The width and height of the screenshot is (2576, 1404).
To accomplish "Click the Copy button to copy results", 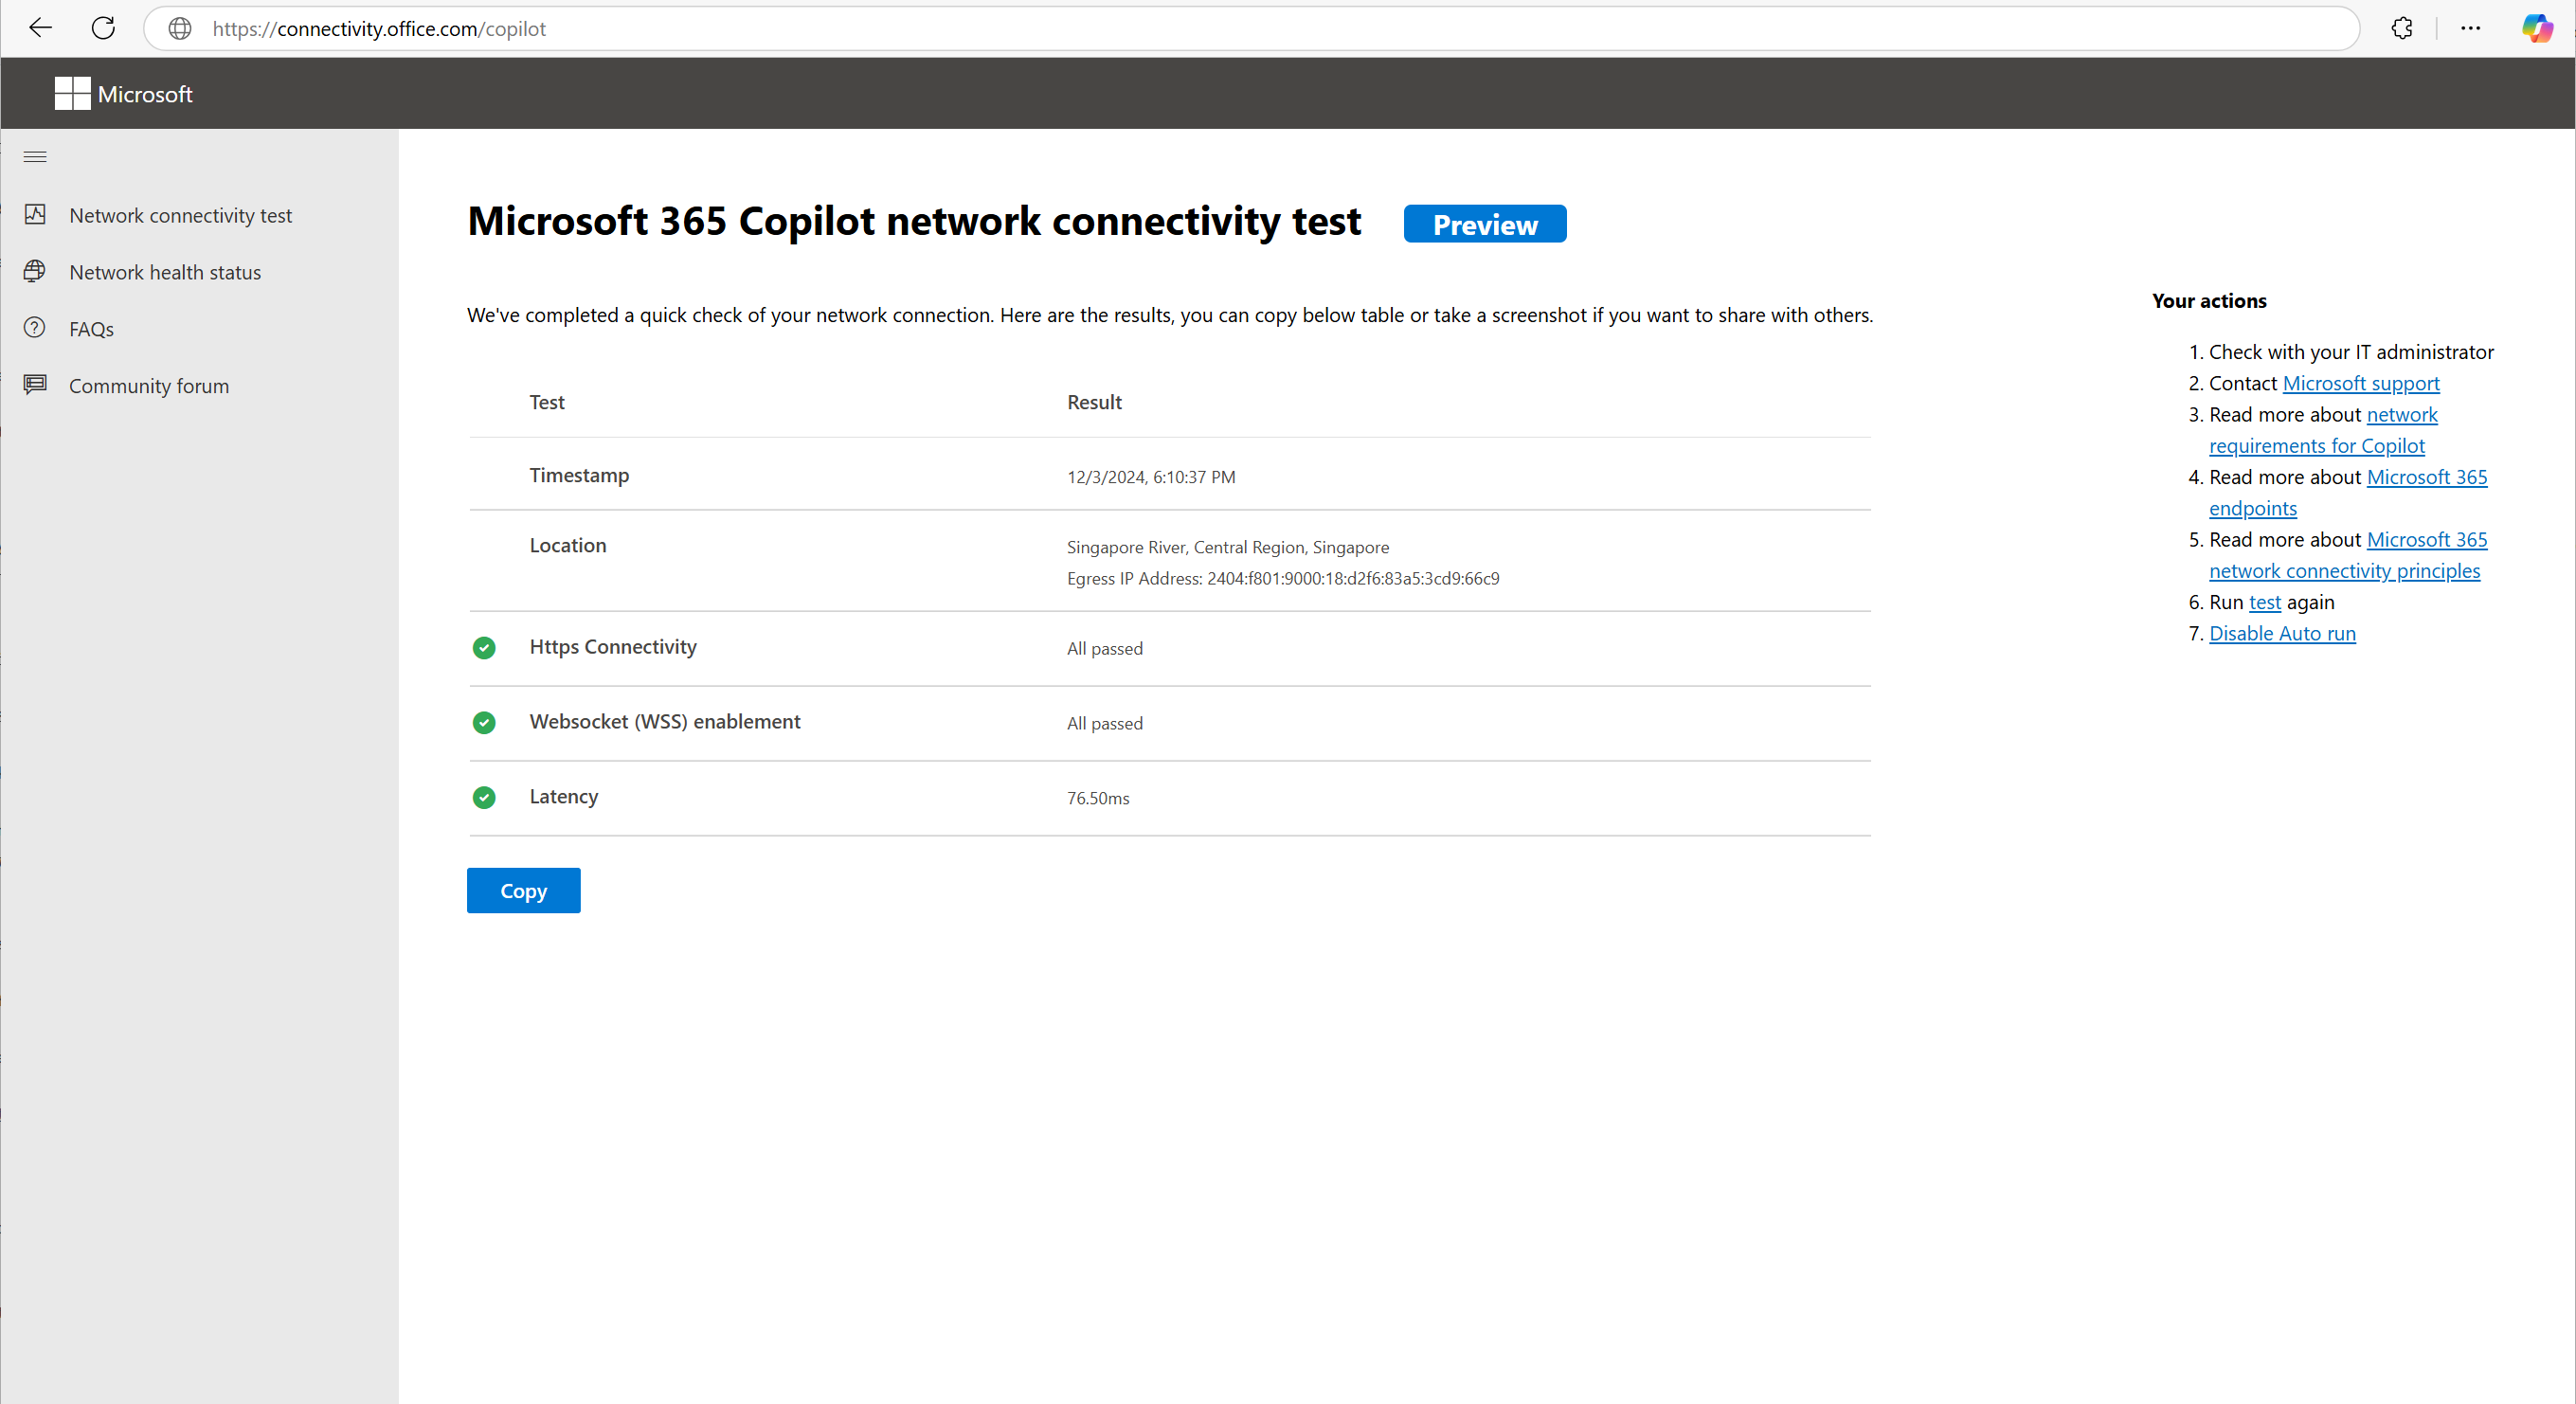I will pyautogui.click(x=522, y=889).
